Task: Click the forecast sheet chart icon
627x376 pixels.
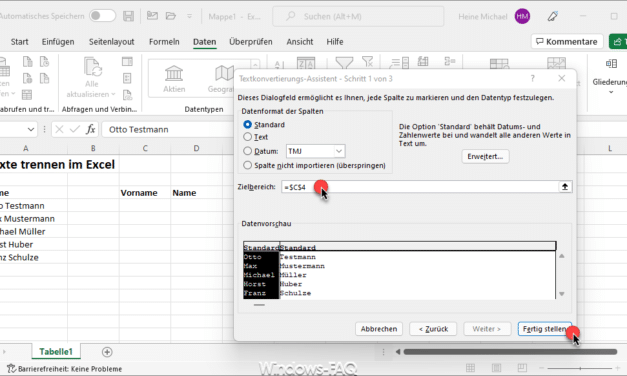Action: coord(556,64)
